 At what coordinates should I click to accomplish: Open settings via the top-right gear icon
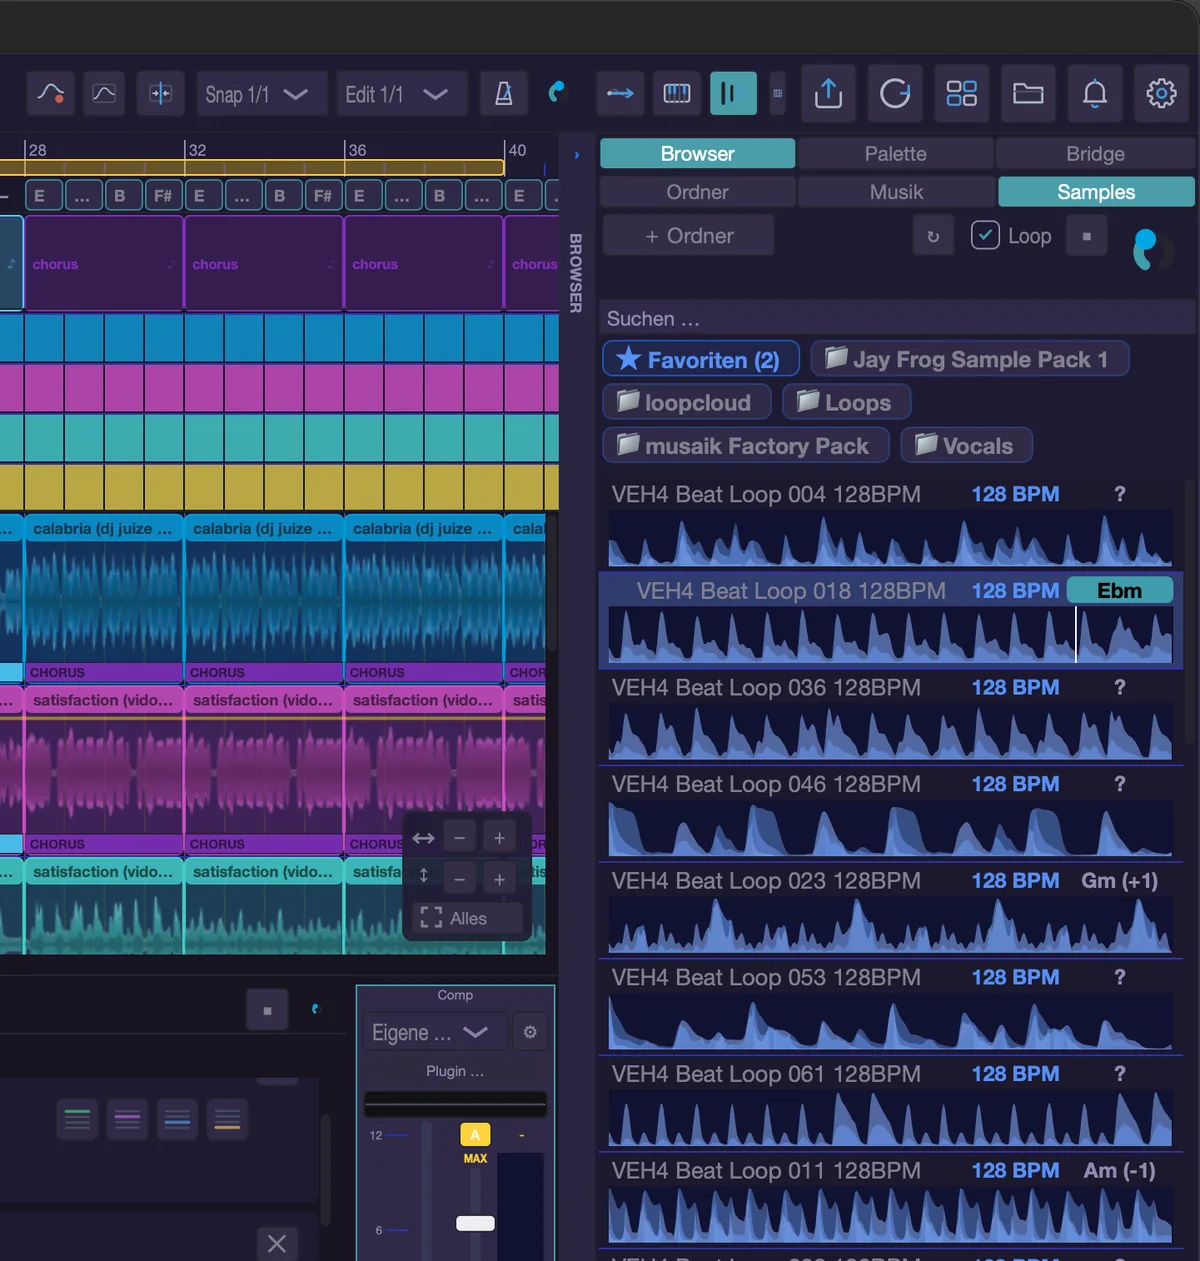pyautogui.click(x=1161, y=94)
